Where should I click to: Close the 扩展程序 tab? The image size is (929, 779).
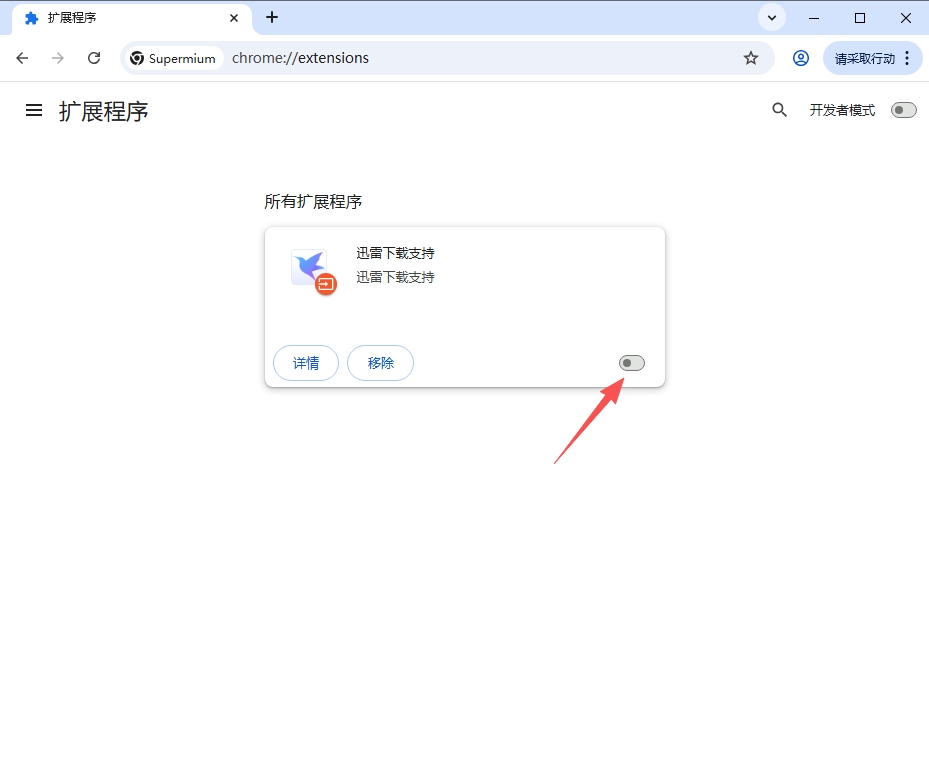234,18
